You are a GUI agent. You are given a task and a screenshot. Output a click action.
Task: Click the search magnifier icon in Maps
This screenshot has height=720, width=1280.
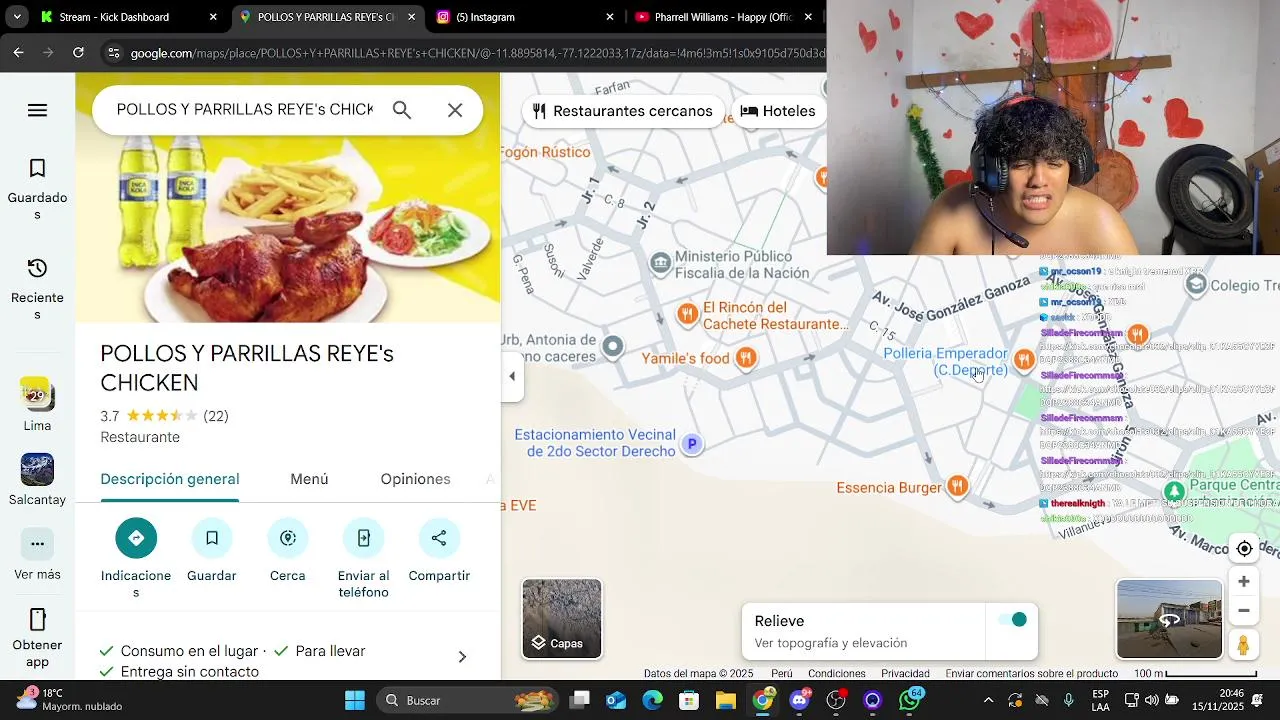[402, 110]
